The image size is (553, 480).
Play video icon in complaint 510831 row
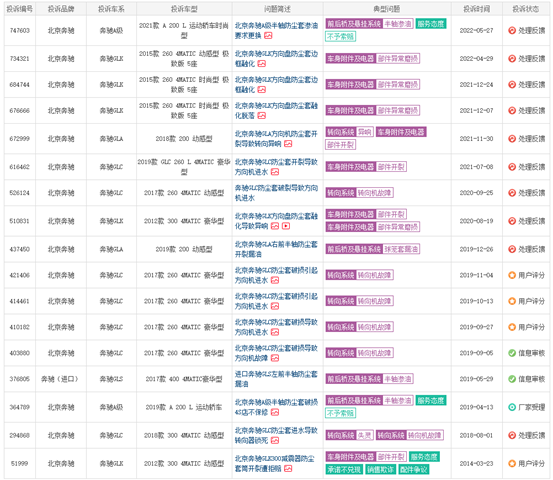pyautogui.click(x=286, y=226)
